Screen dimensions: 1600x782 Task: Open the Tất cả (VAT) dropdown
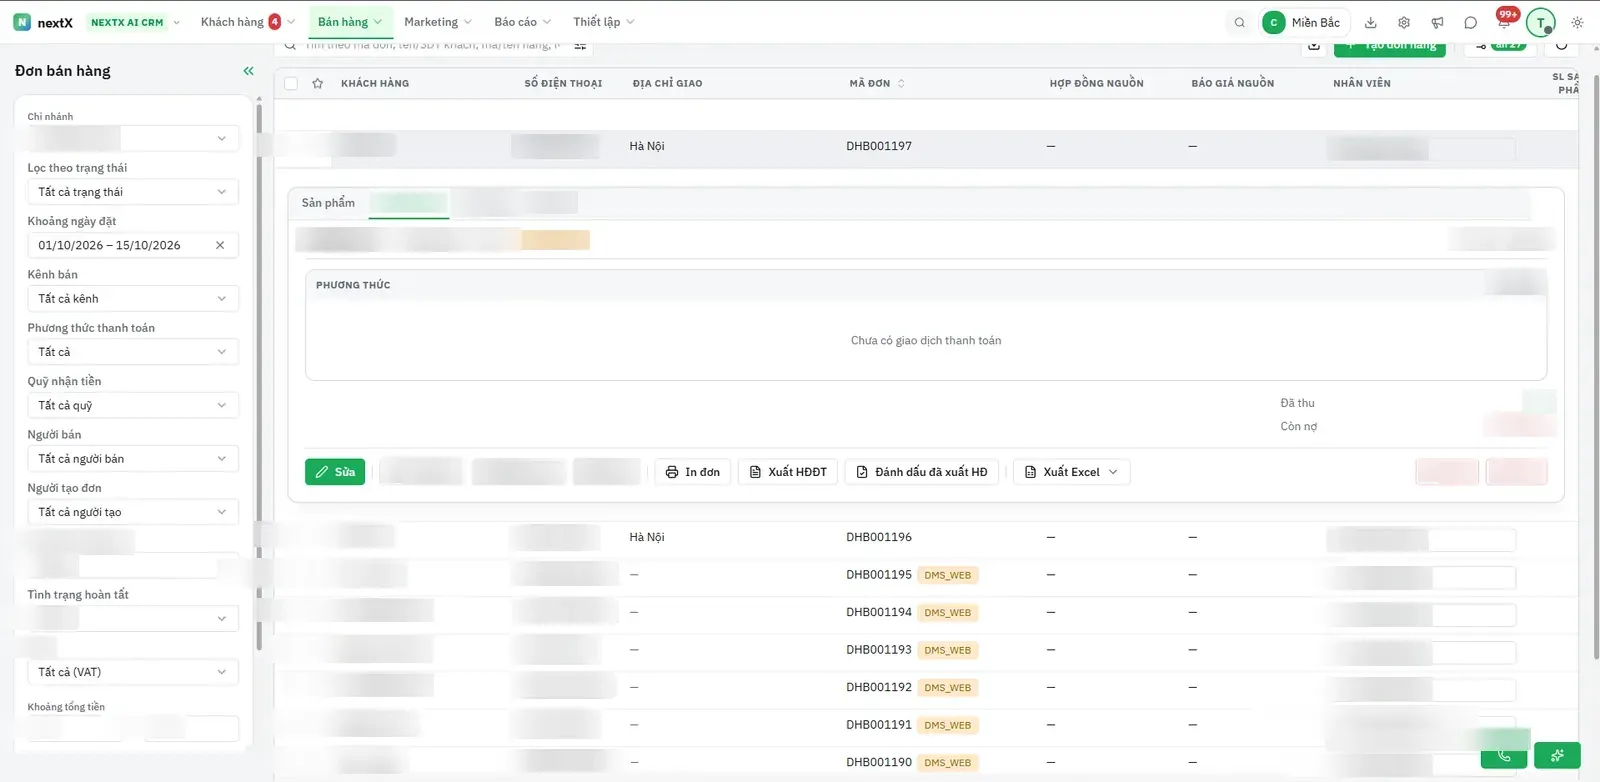(133, 672)
